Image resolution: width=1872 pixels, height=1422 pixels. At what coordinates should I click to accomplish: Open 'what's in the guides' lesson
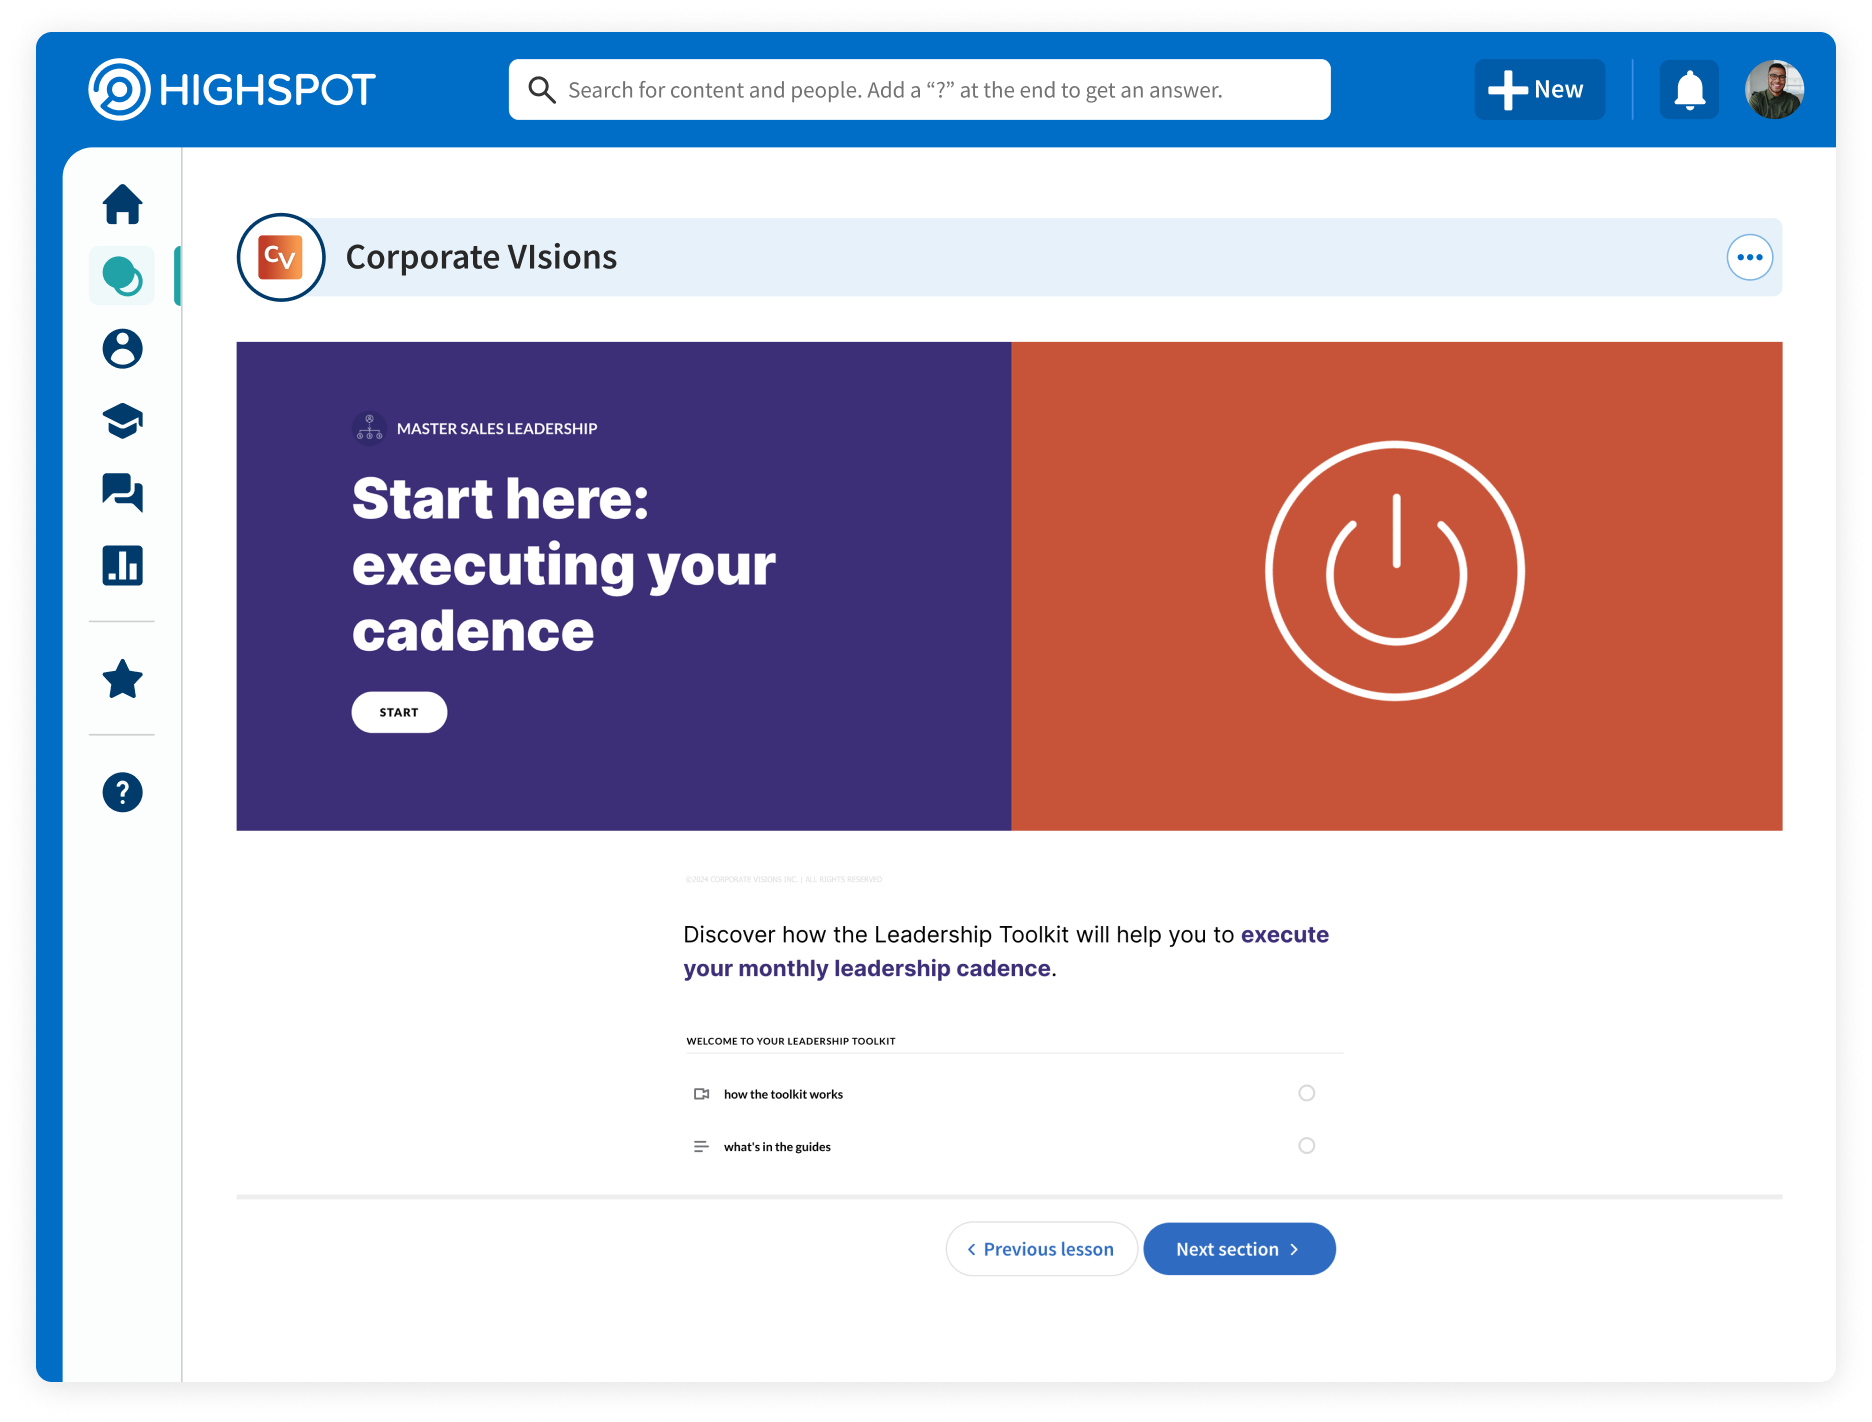tap(777, 1147)
